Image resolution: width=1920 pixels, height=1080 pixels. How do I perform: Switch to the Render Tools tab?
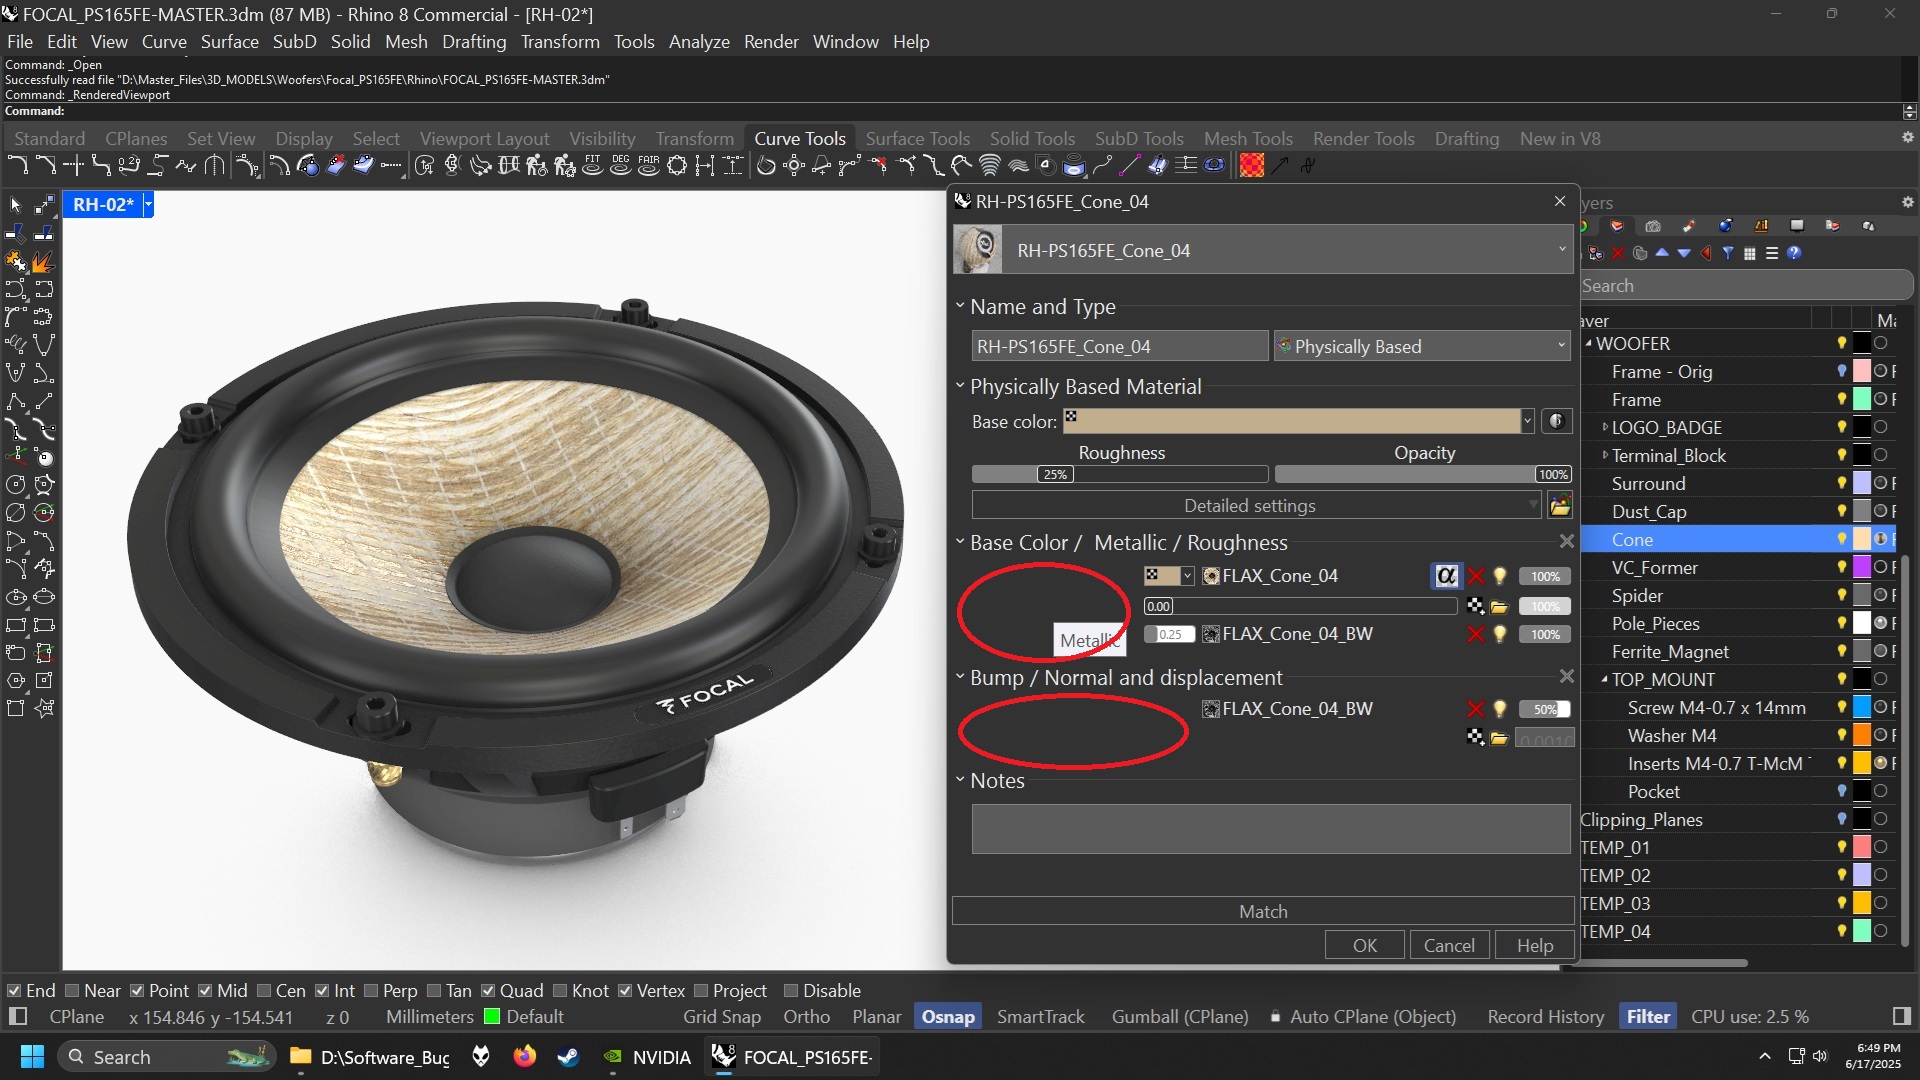[x=1363, y=138]
